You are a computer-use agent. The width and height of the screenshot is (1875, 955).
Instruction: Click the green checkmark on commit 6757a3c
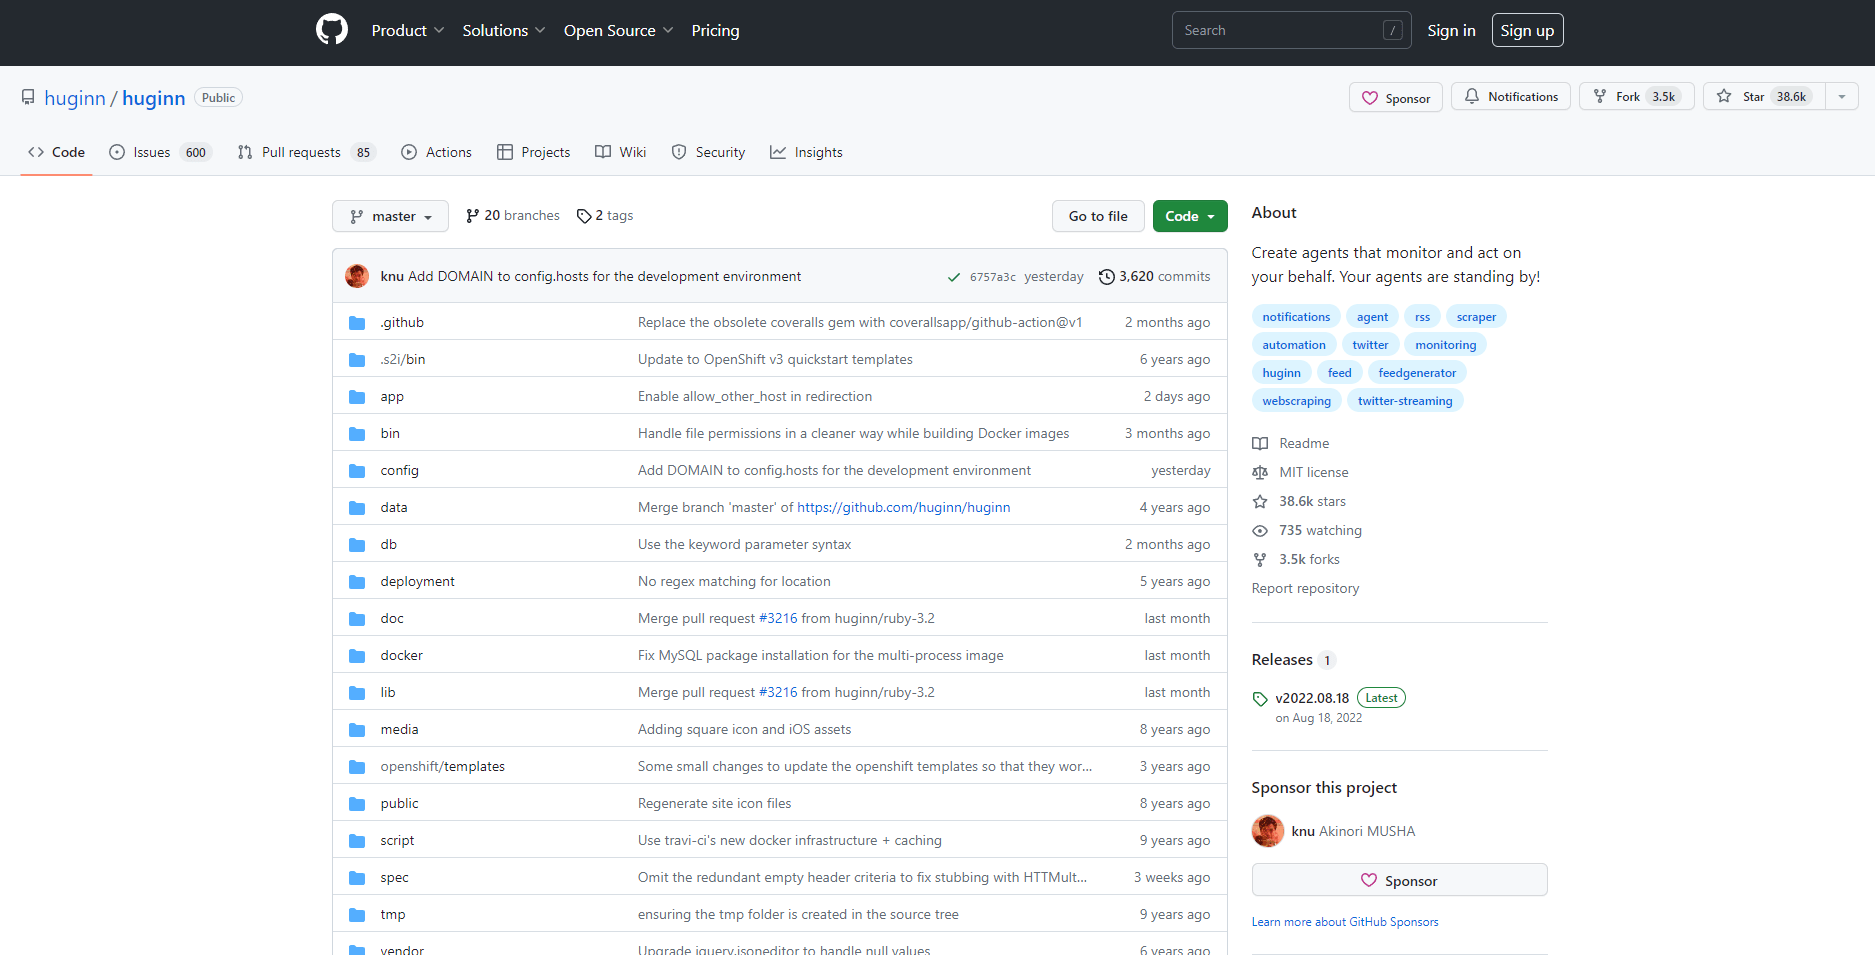pyautogui.click(x=953, y=276)
